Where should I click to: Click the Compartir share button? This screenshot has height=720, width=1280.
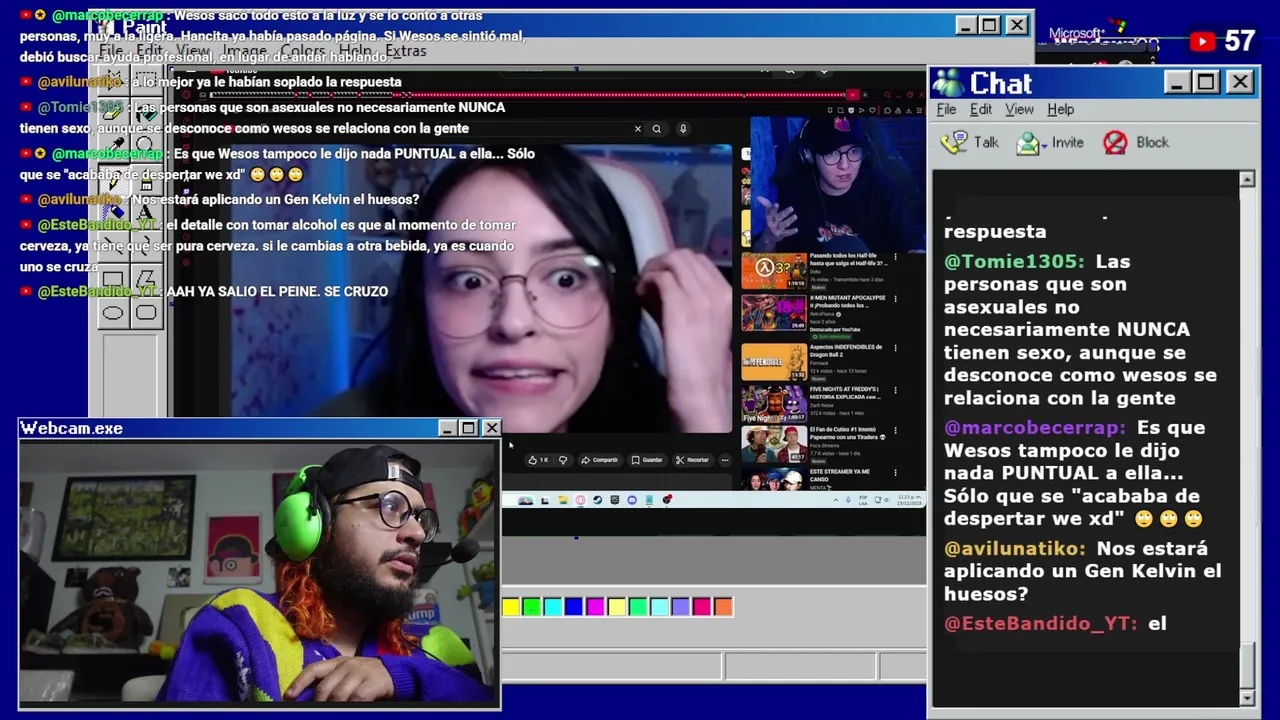[x=601, y=460]
